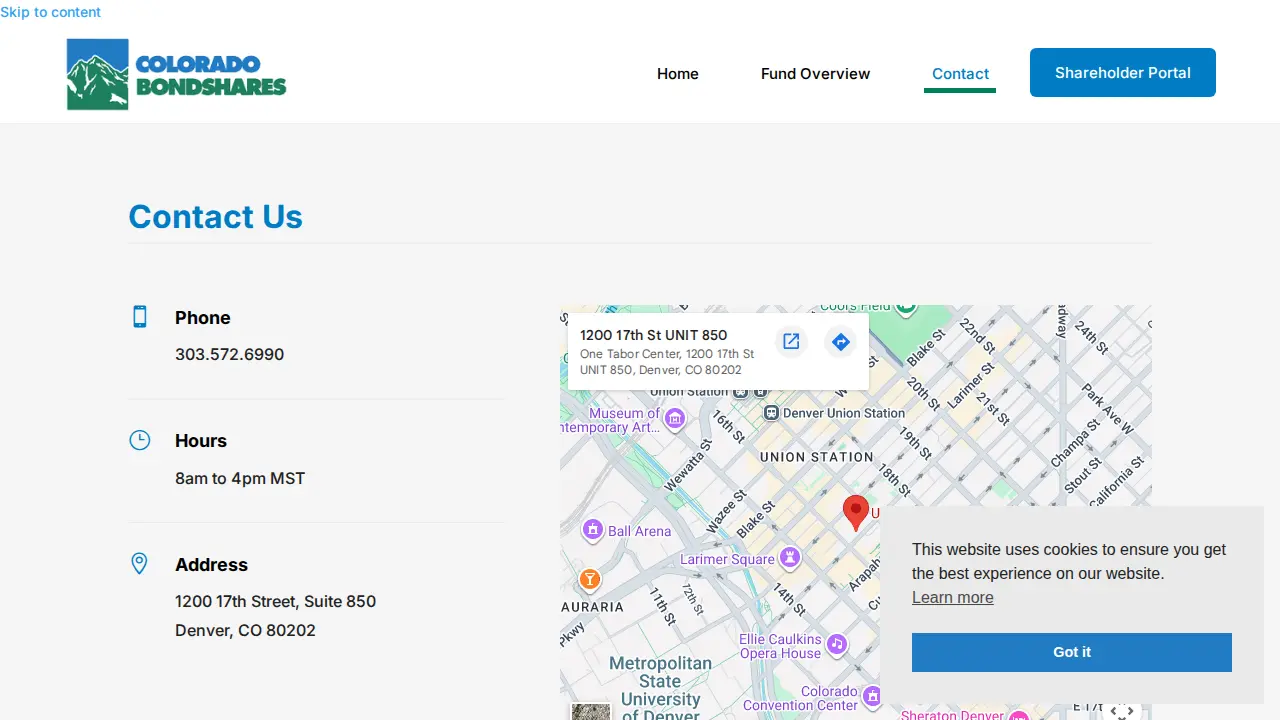Get directions using the blue arrow icon
1280x720 pixels.
pyautogui.click(x=841, y=342)
